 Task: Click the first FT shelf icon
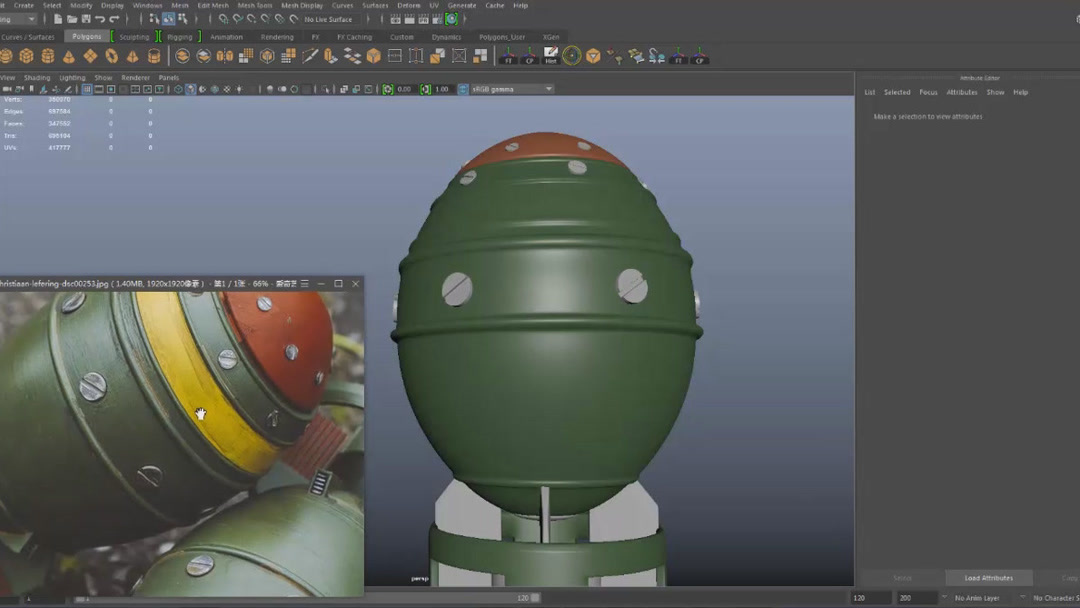click(x=508, y=56)
